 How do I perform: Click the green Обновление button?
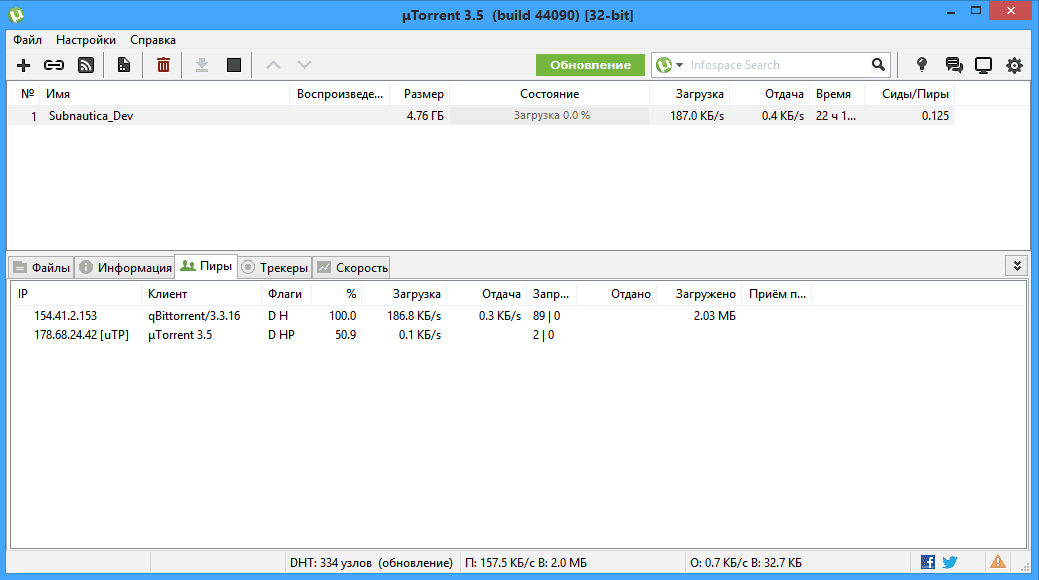point(590,65)
